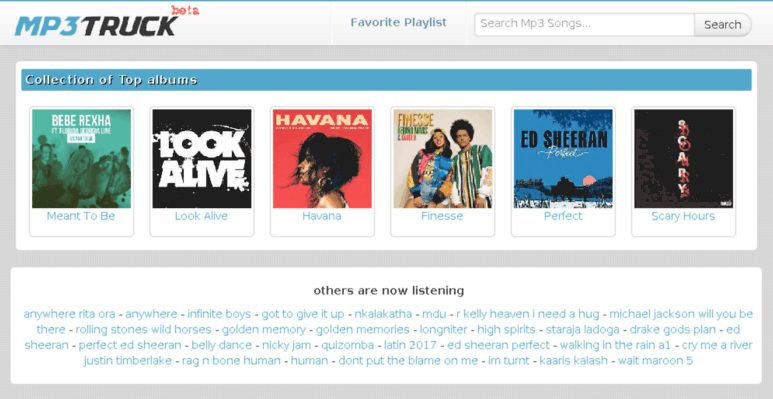This screenshot has height=399, width=773.
Task: Open the Scary Hours title link
Action: coord(683,216)
